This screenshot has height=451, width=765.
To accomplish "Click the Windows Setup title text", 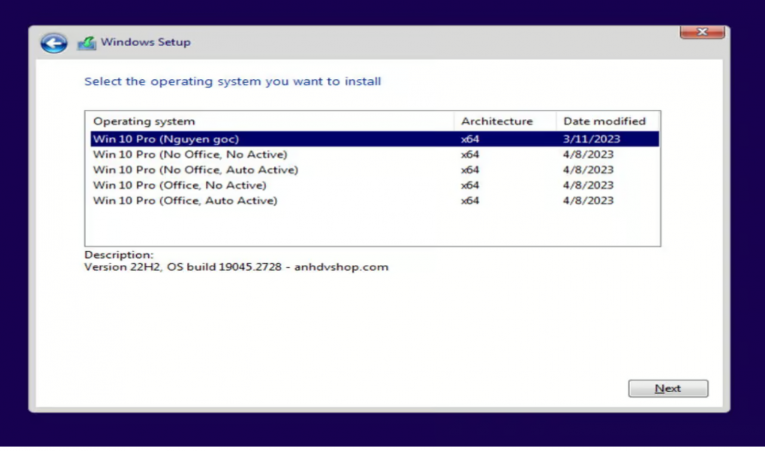I will point(145,42).
